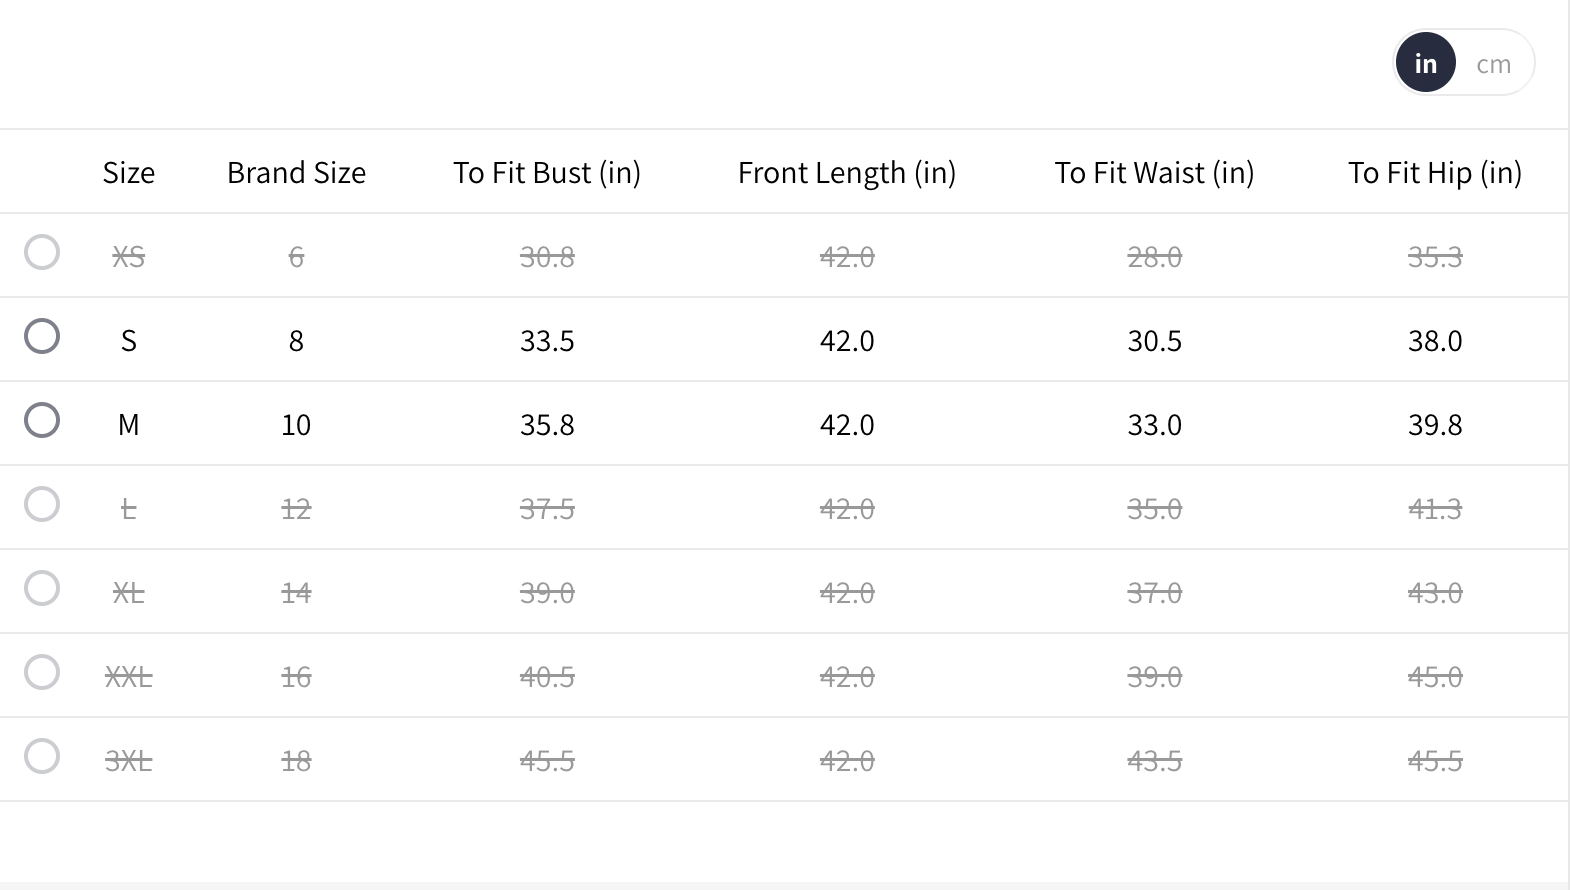This screenshot has height=890, width=1570.
Task: Select the 'in' inches unit
Action: [1425, 63]
